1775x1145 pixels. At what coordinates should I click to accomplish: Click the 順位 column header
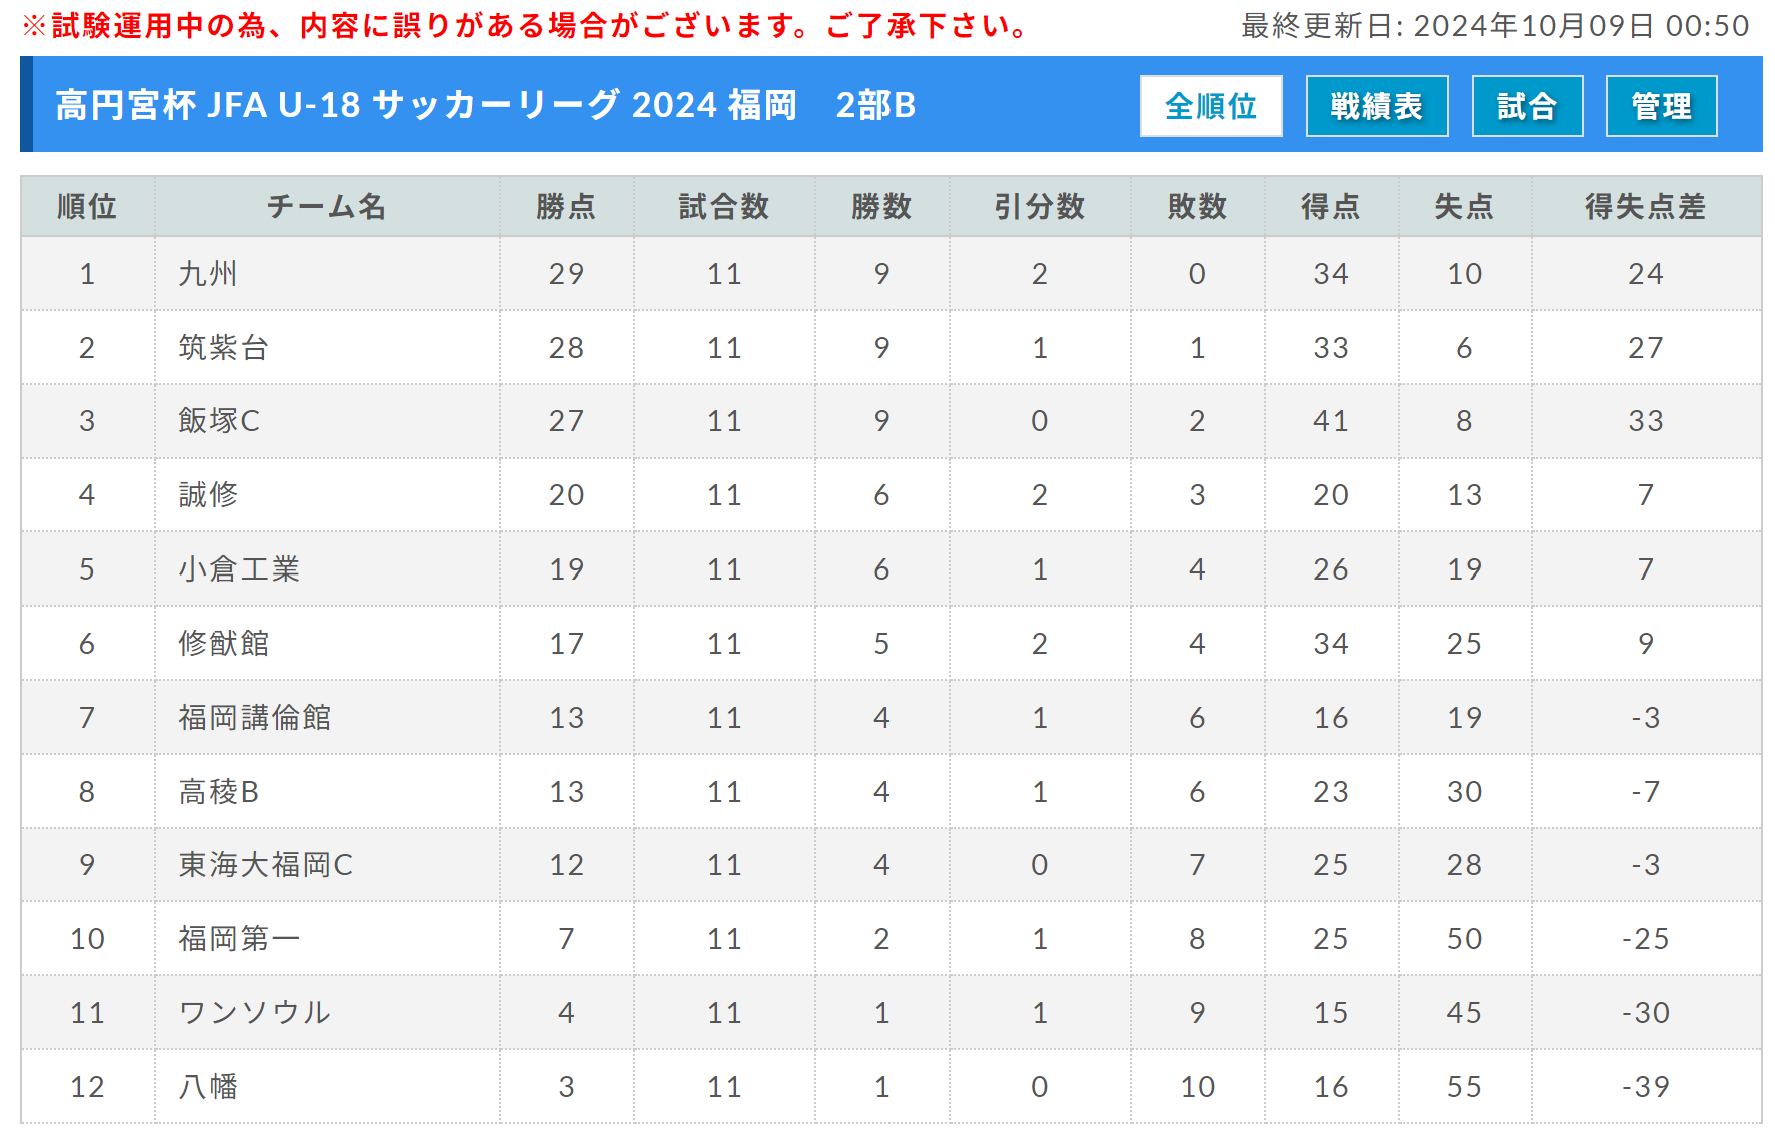[87, 207]
